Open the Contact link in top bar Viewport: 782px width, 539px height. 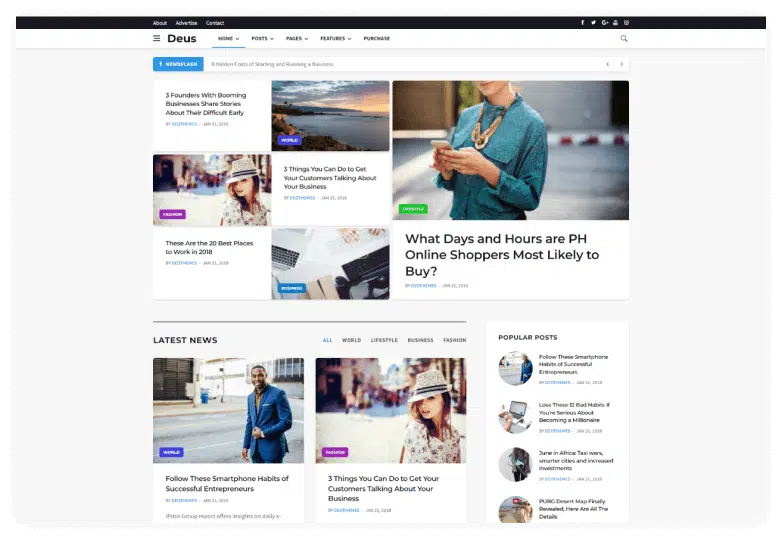pos(215,23)
